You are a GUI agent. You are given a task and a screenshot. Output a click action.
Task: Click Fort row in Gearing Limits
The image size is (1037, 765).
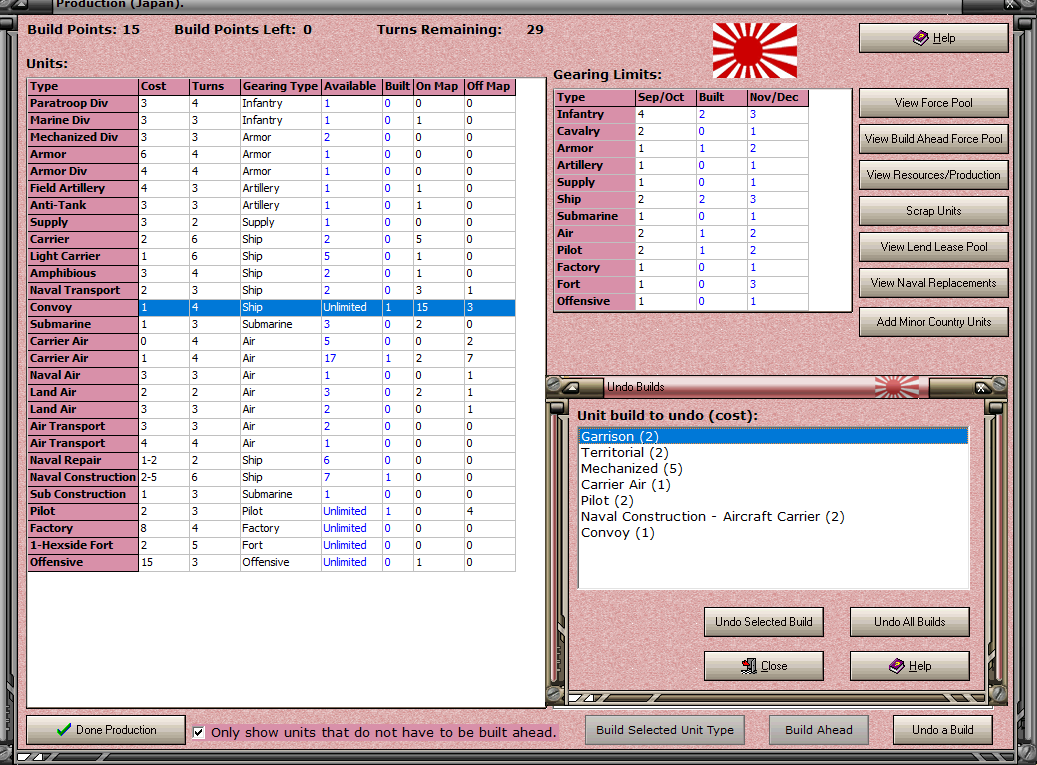point(681,284)
